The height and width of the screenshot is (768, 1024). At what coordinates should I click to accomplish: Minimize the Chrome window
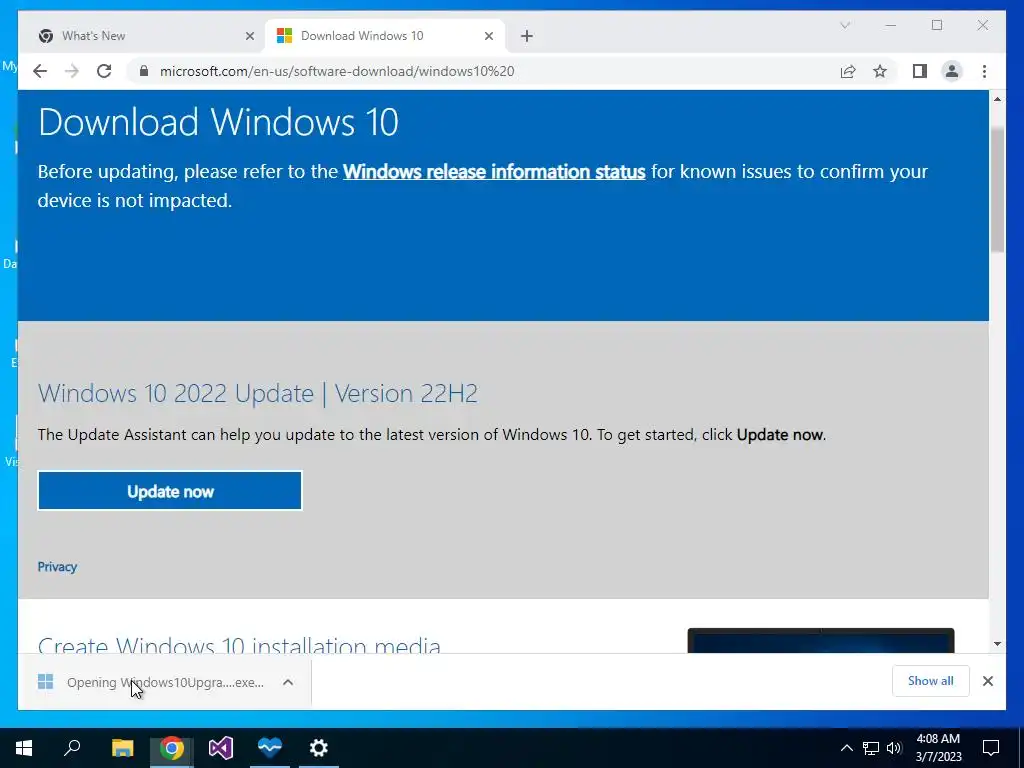pyautogui.click(x=891, y=25)
